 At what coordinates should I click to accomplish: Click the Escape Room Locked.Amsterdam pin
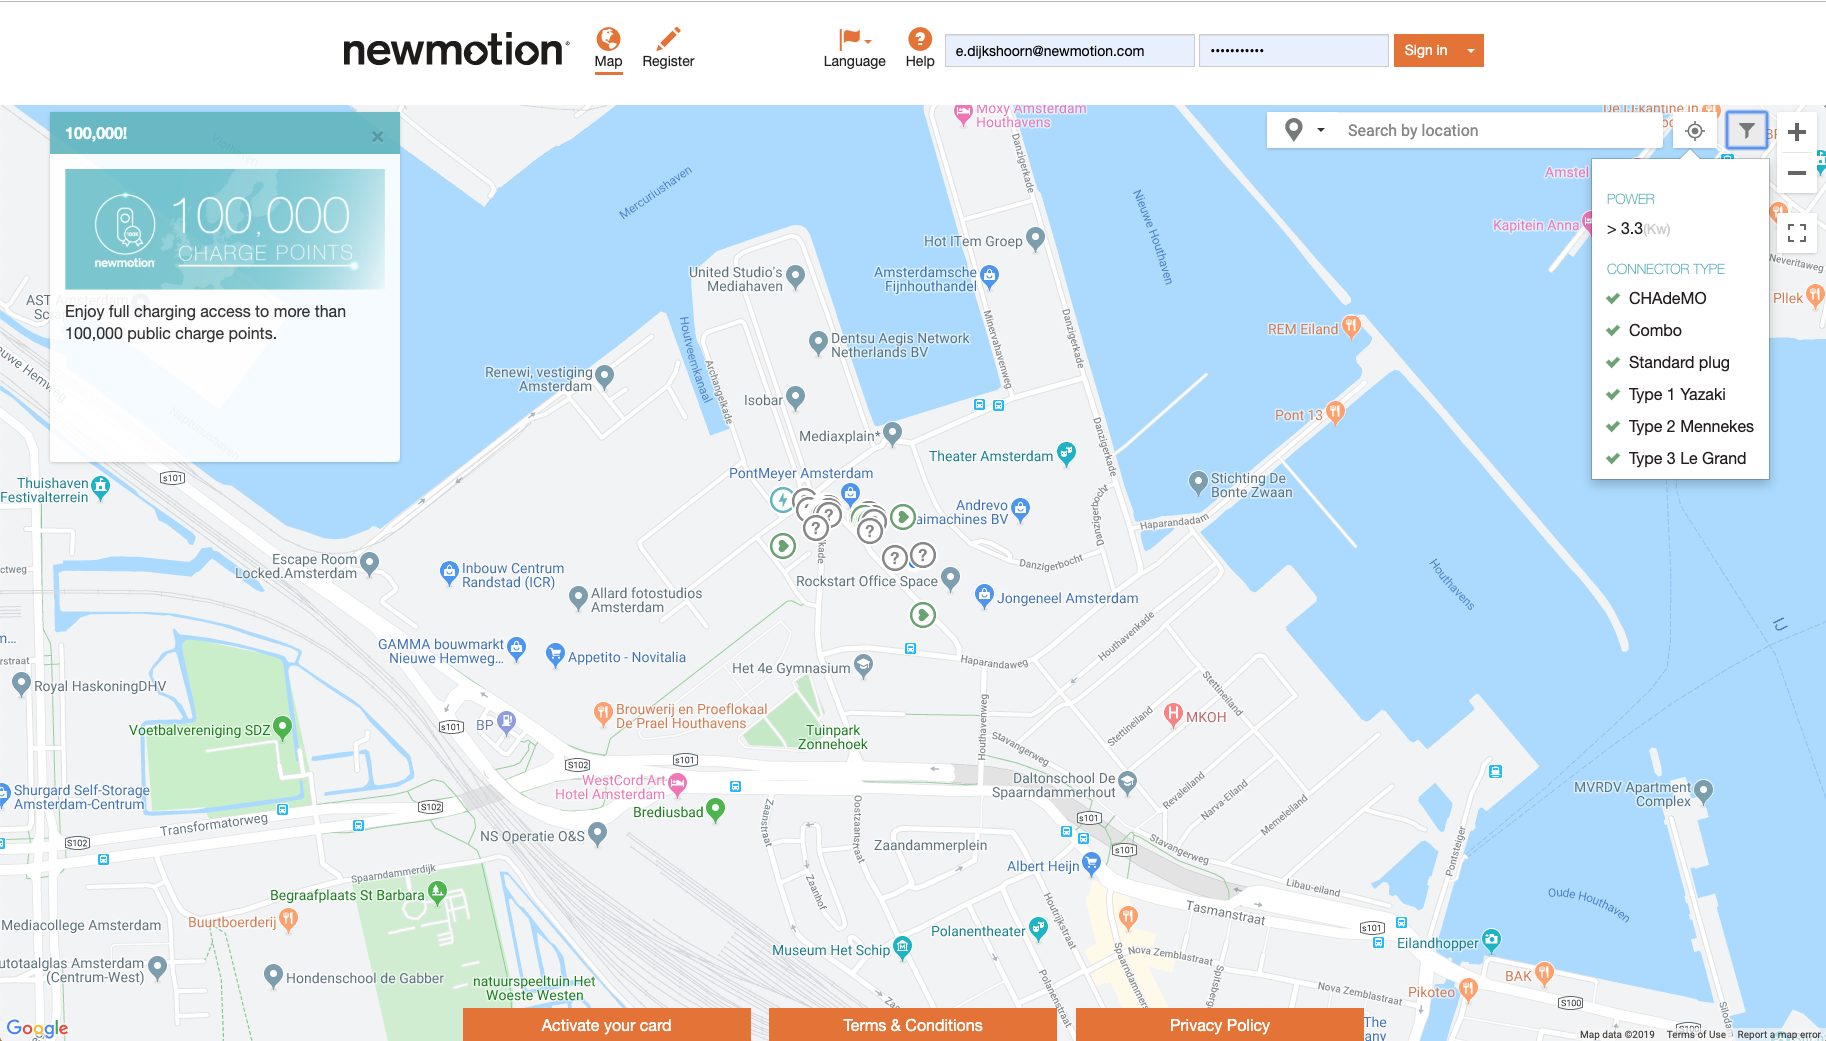point(369,564)
